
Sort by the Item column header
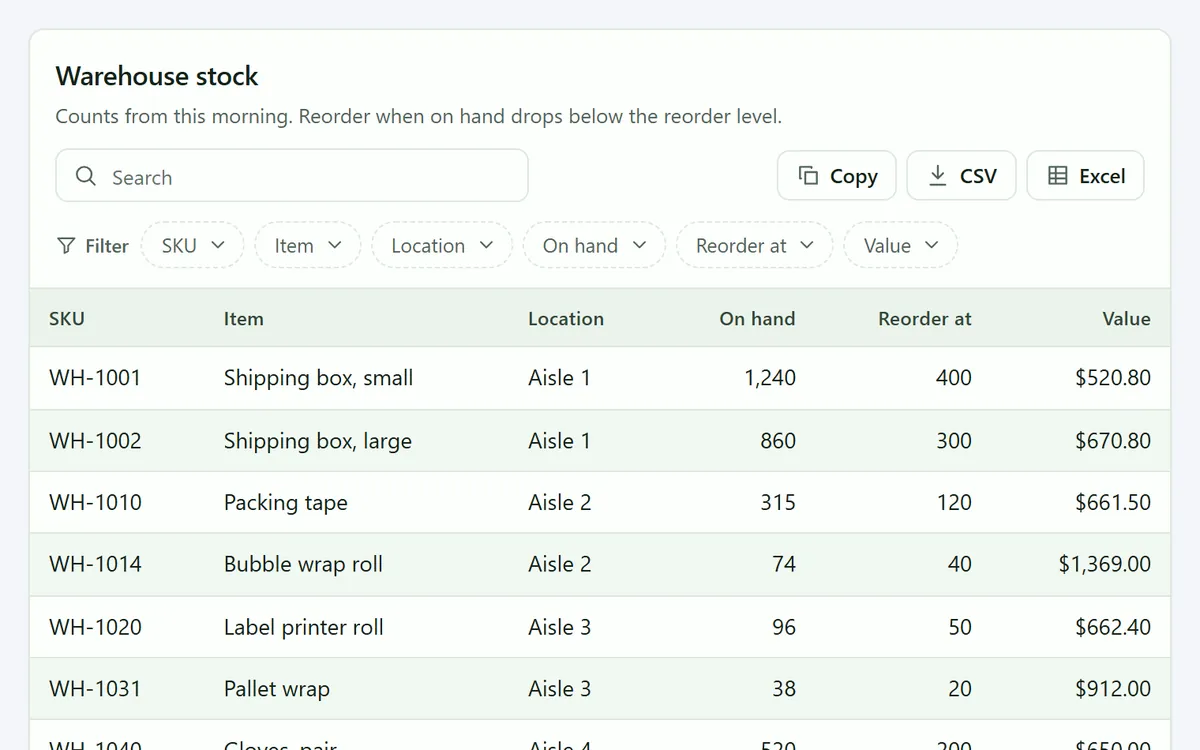coord(244,319)
